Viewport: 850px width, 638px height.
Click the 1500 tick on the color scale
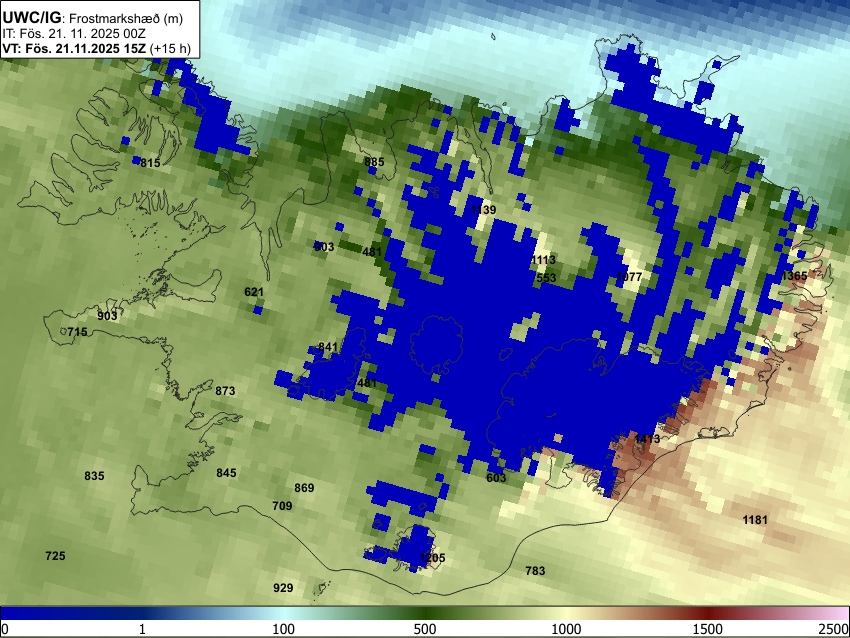(708, 629)
